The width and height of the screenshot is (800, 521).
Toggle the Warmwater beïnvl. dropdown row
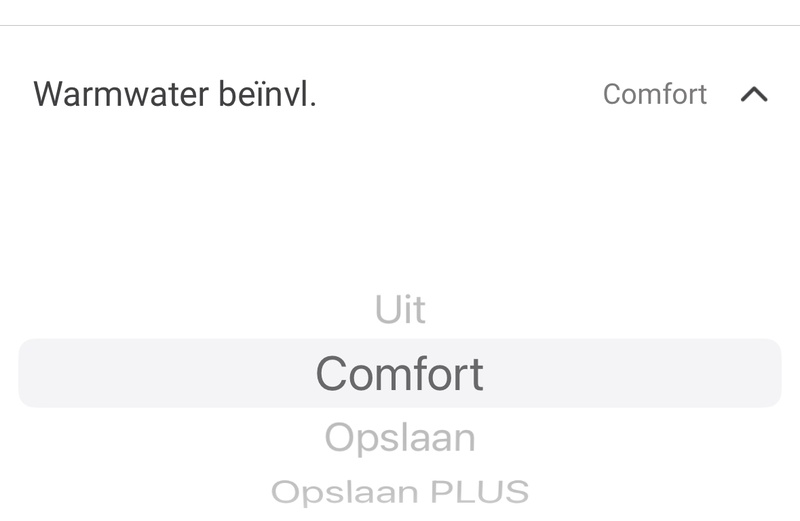(400, 94)
